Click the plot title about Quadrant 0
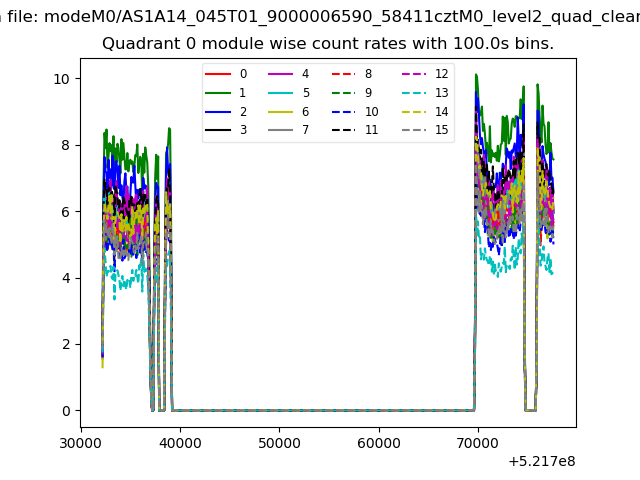The image size is (640, 480). click(328, 44)
